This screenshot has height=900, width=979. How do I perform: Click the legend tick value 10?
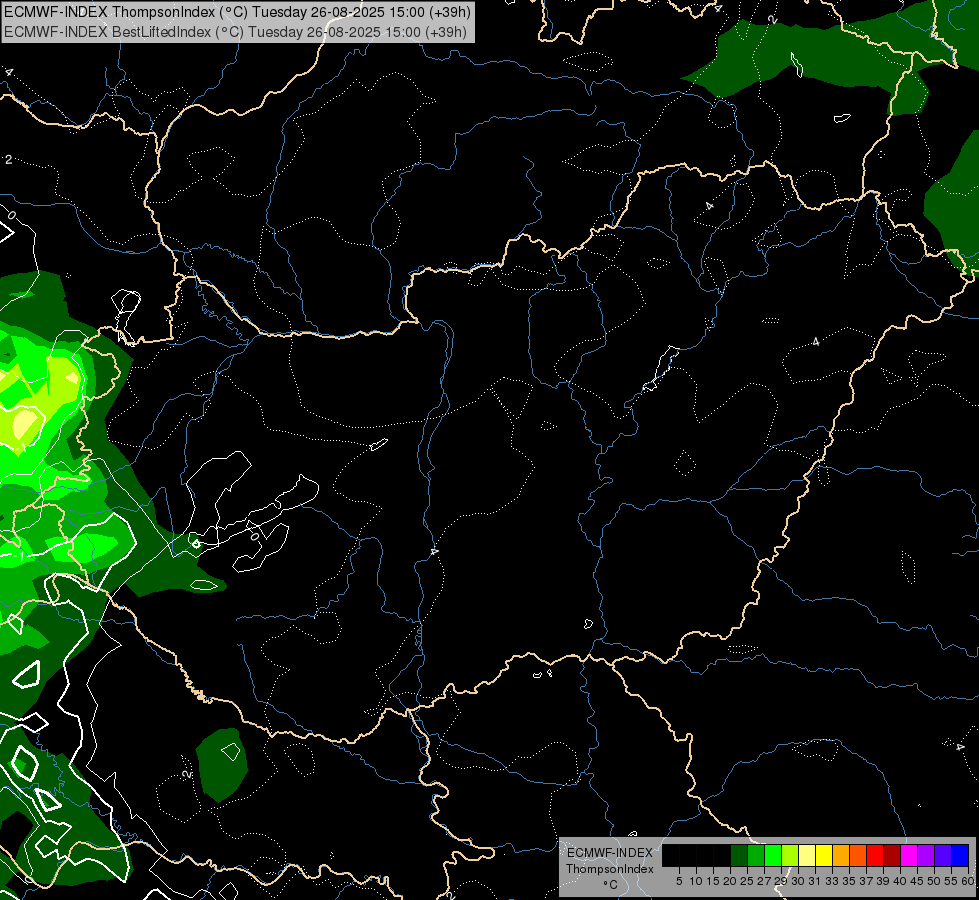tap(696, 881)
